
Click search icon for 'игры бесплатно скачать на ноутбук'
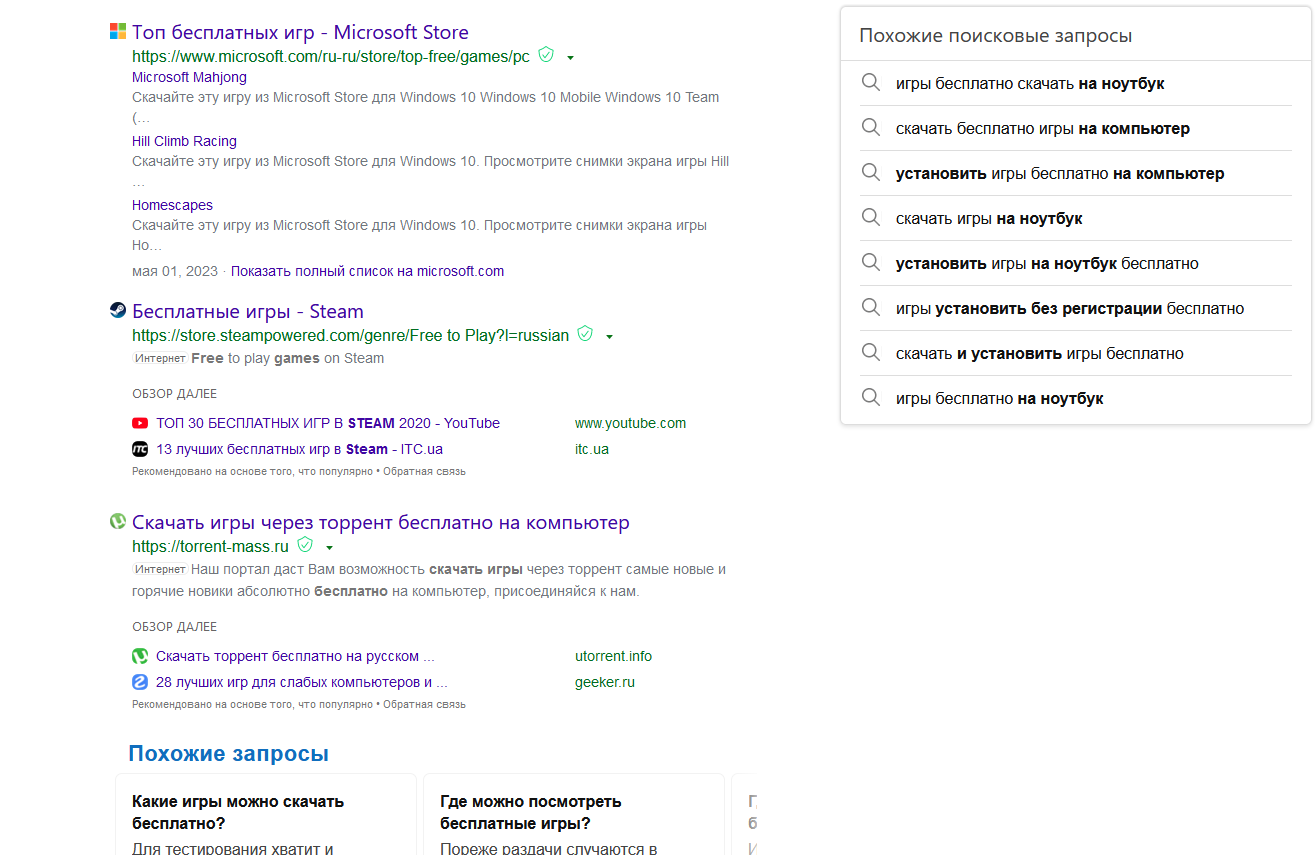[x=871, y=83]
